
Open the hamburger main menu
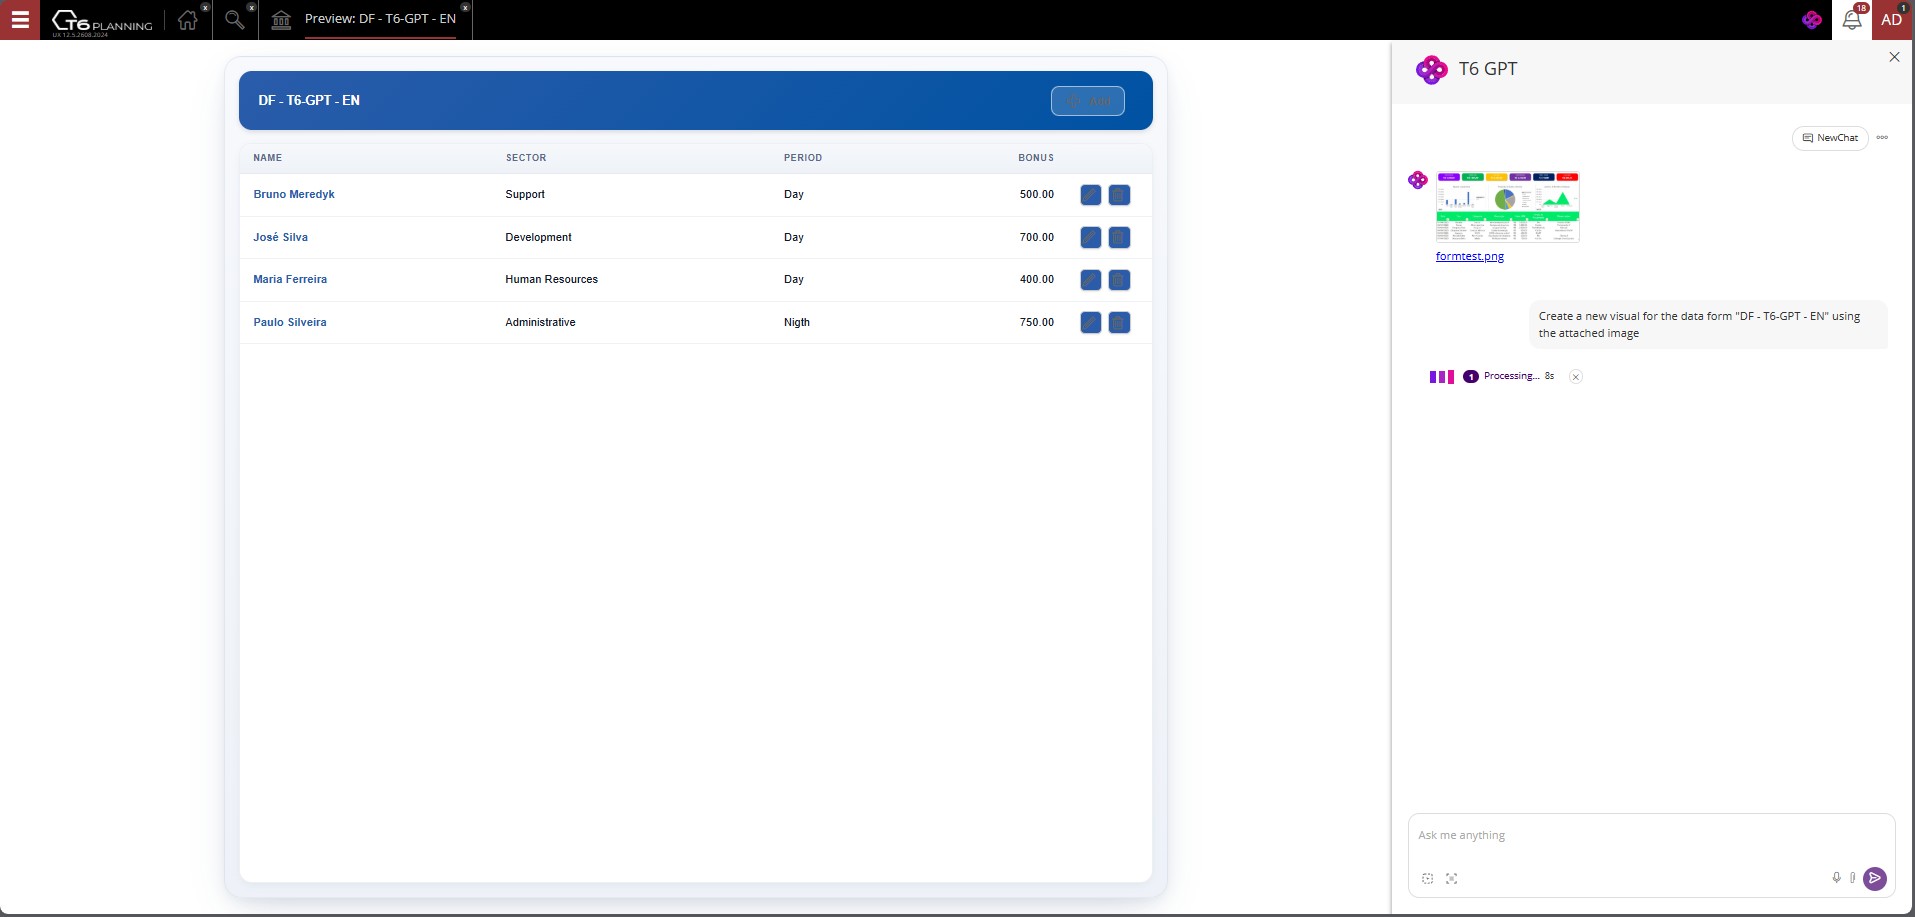(20, 20)
